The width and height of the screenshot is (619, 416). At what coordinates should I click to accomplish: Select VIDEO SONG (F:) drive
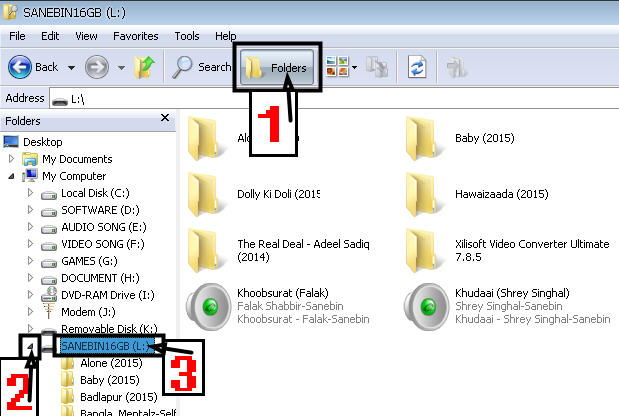tap(103, 244)
